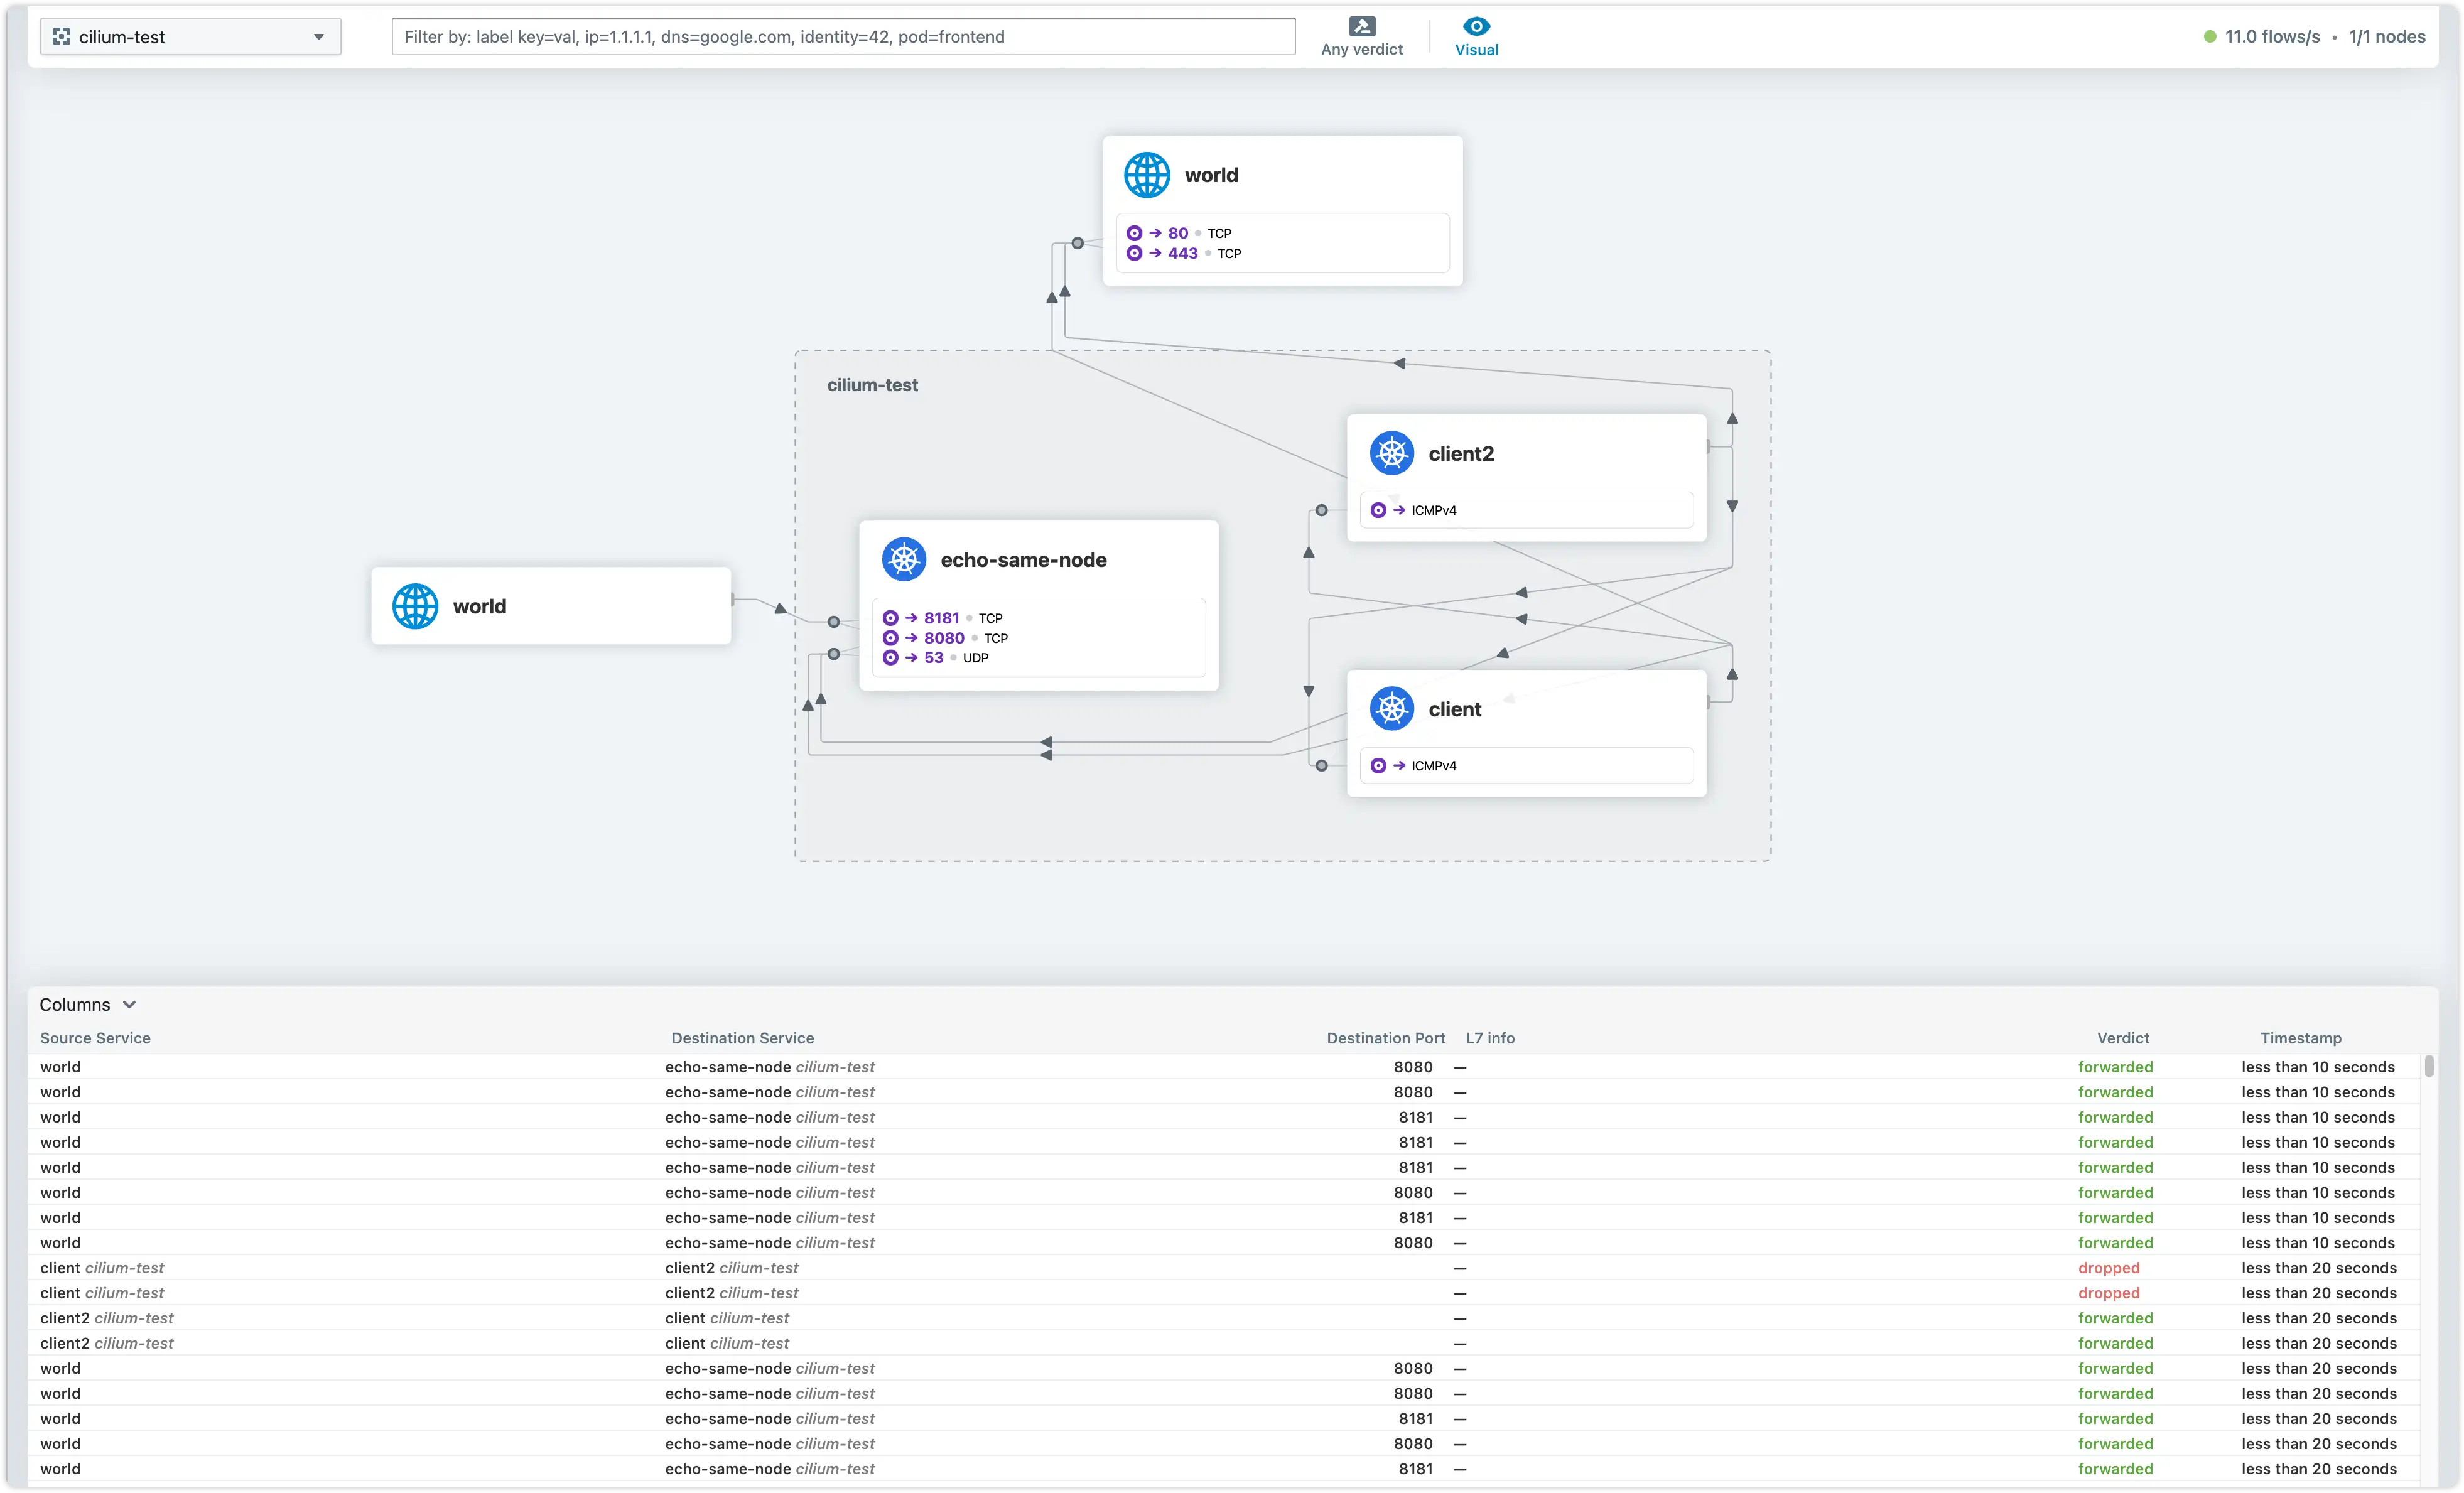Click the green flows status indicator dot
2464x1493 pixels.
2209,37
